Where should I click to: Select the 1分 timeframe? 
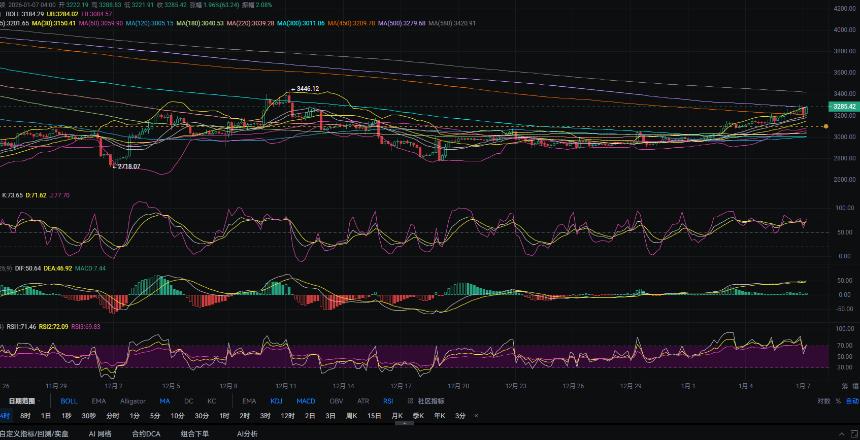(x=135, y=416)
